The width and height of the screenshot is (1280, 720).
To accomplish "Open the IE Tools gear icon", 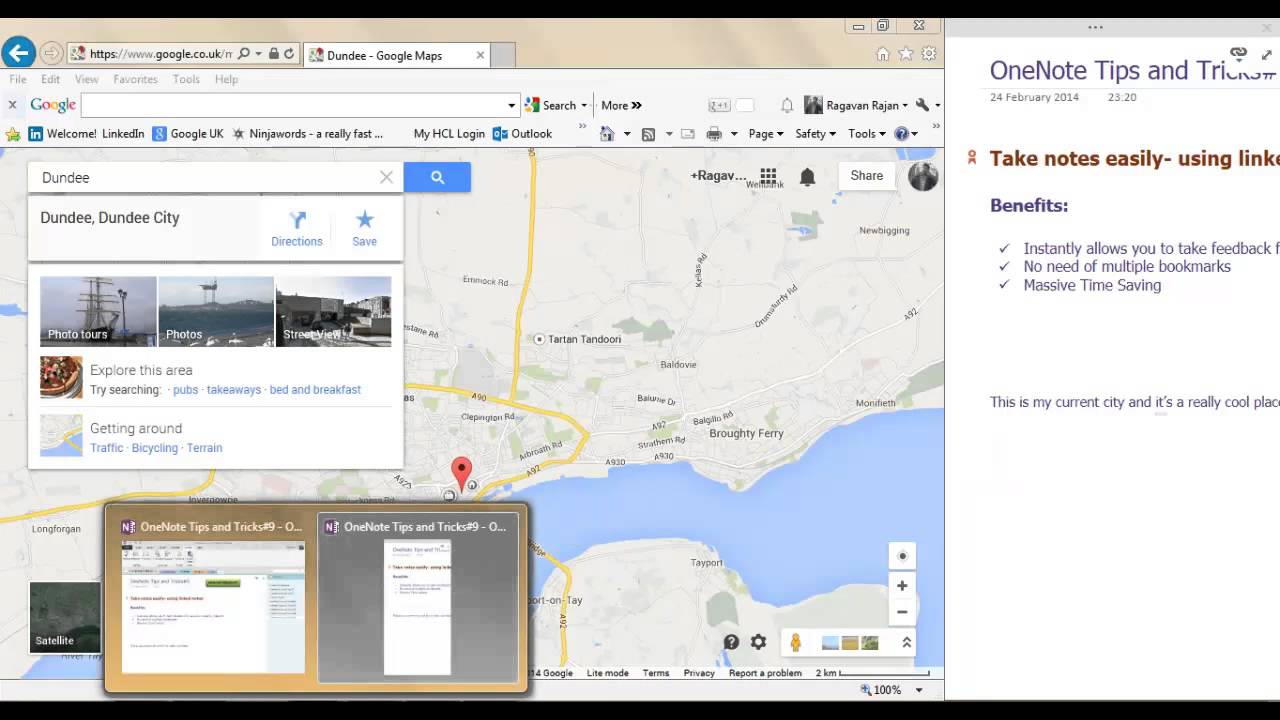I will [929, 54].
